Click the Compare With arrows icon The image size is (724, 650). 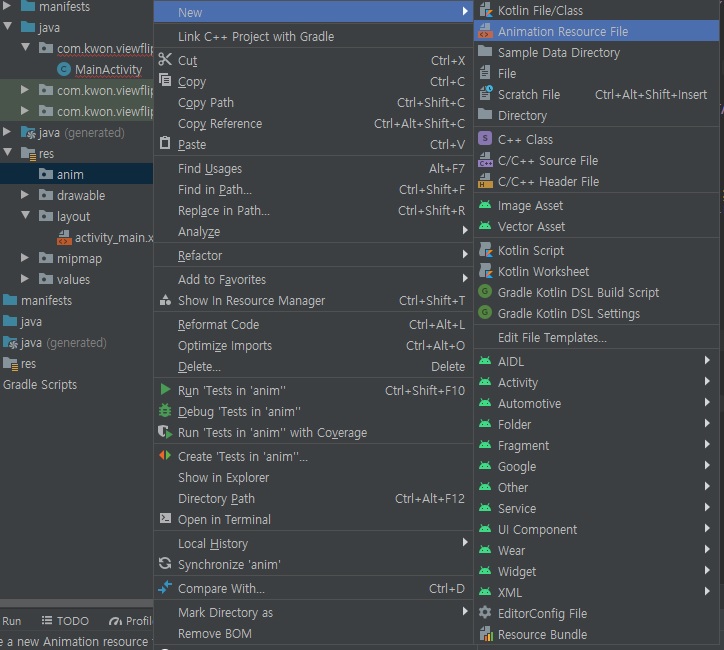click(165, 588)
